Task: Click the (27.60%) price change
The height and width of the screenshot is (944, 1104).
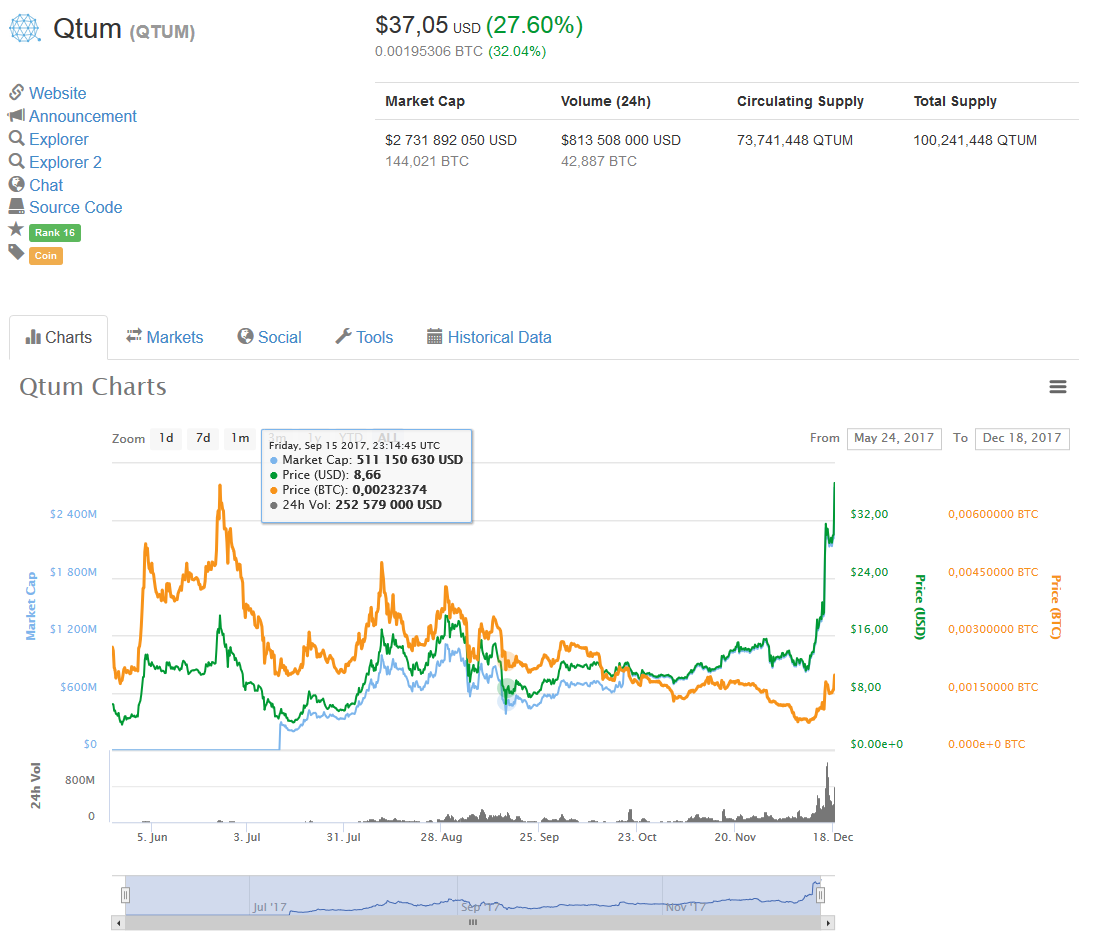Action: click(x=534, y=25)
